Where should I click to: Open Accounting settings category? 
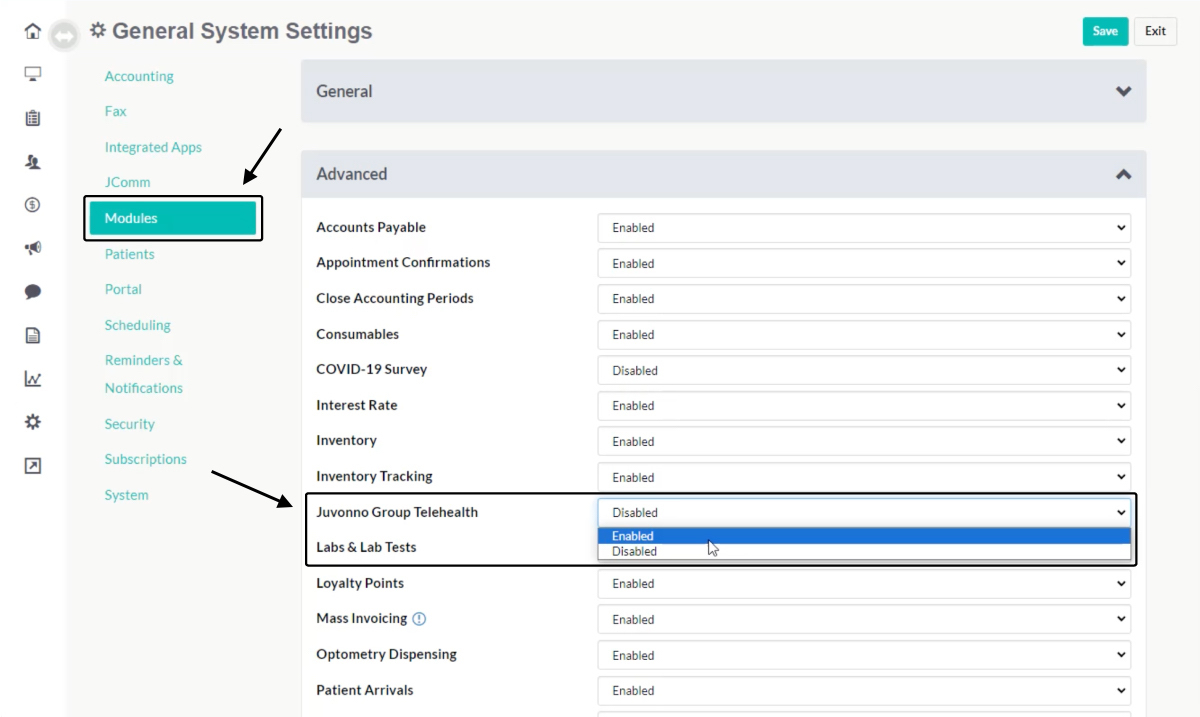(139, 76)
